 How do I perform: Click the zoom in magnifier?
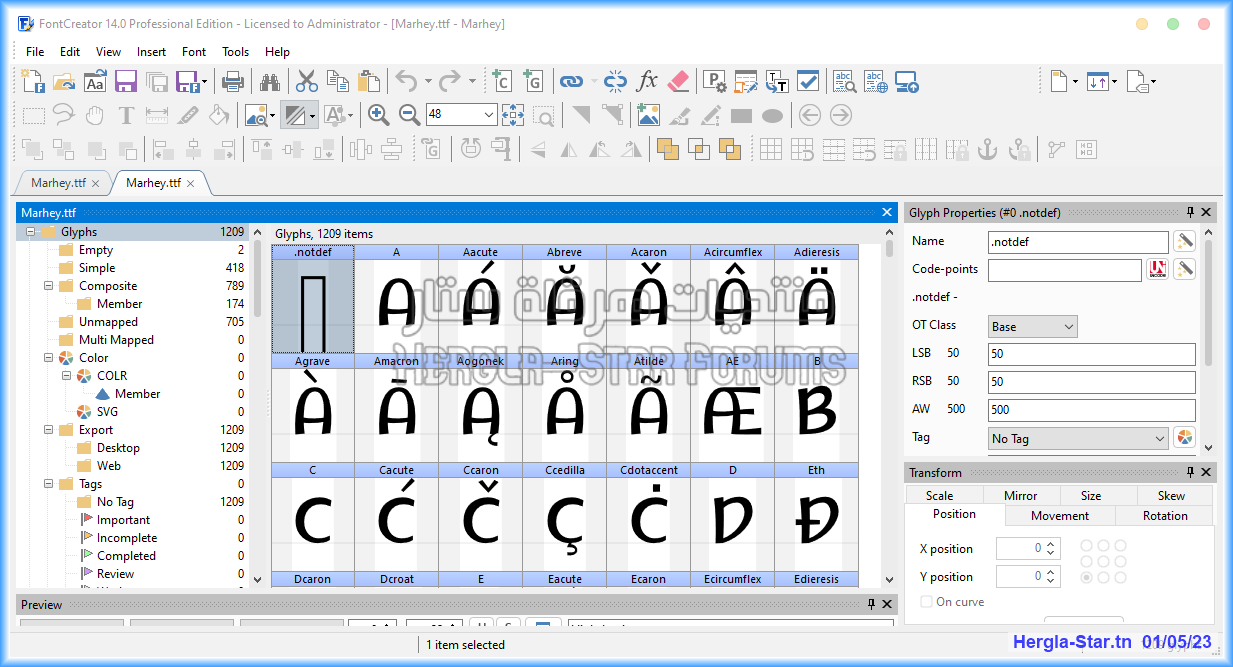pyautogui.click(x=378, y=115)
